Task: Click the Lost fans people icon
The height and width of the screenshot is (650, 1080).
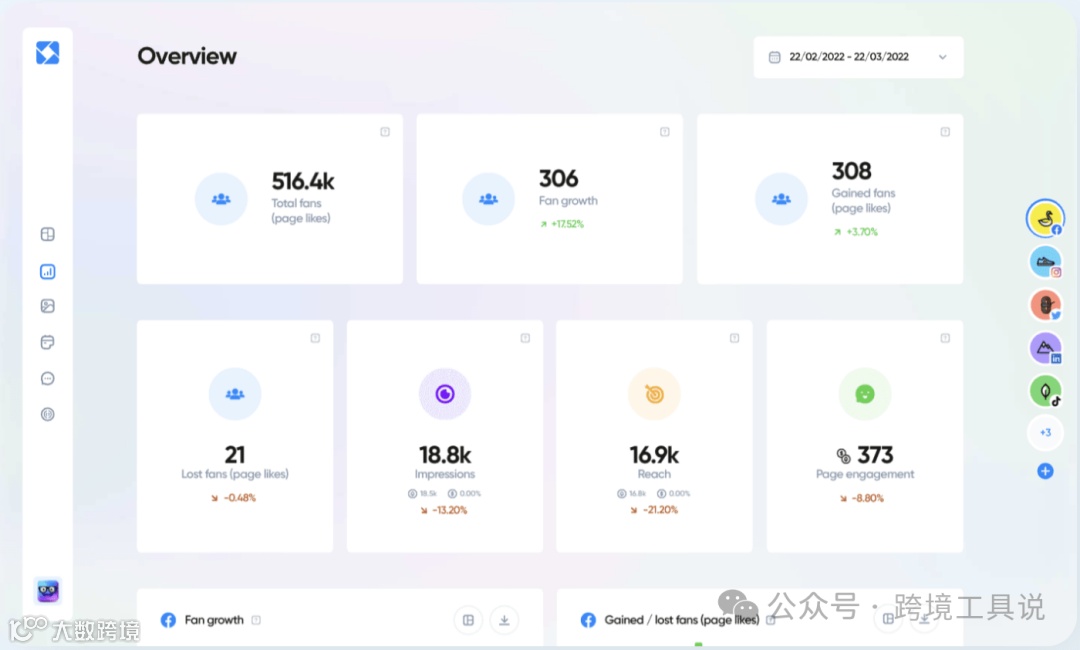Action: point(235,394)
